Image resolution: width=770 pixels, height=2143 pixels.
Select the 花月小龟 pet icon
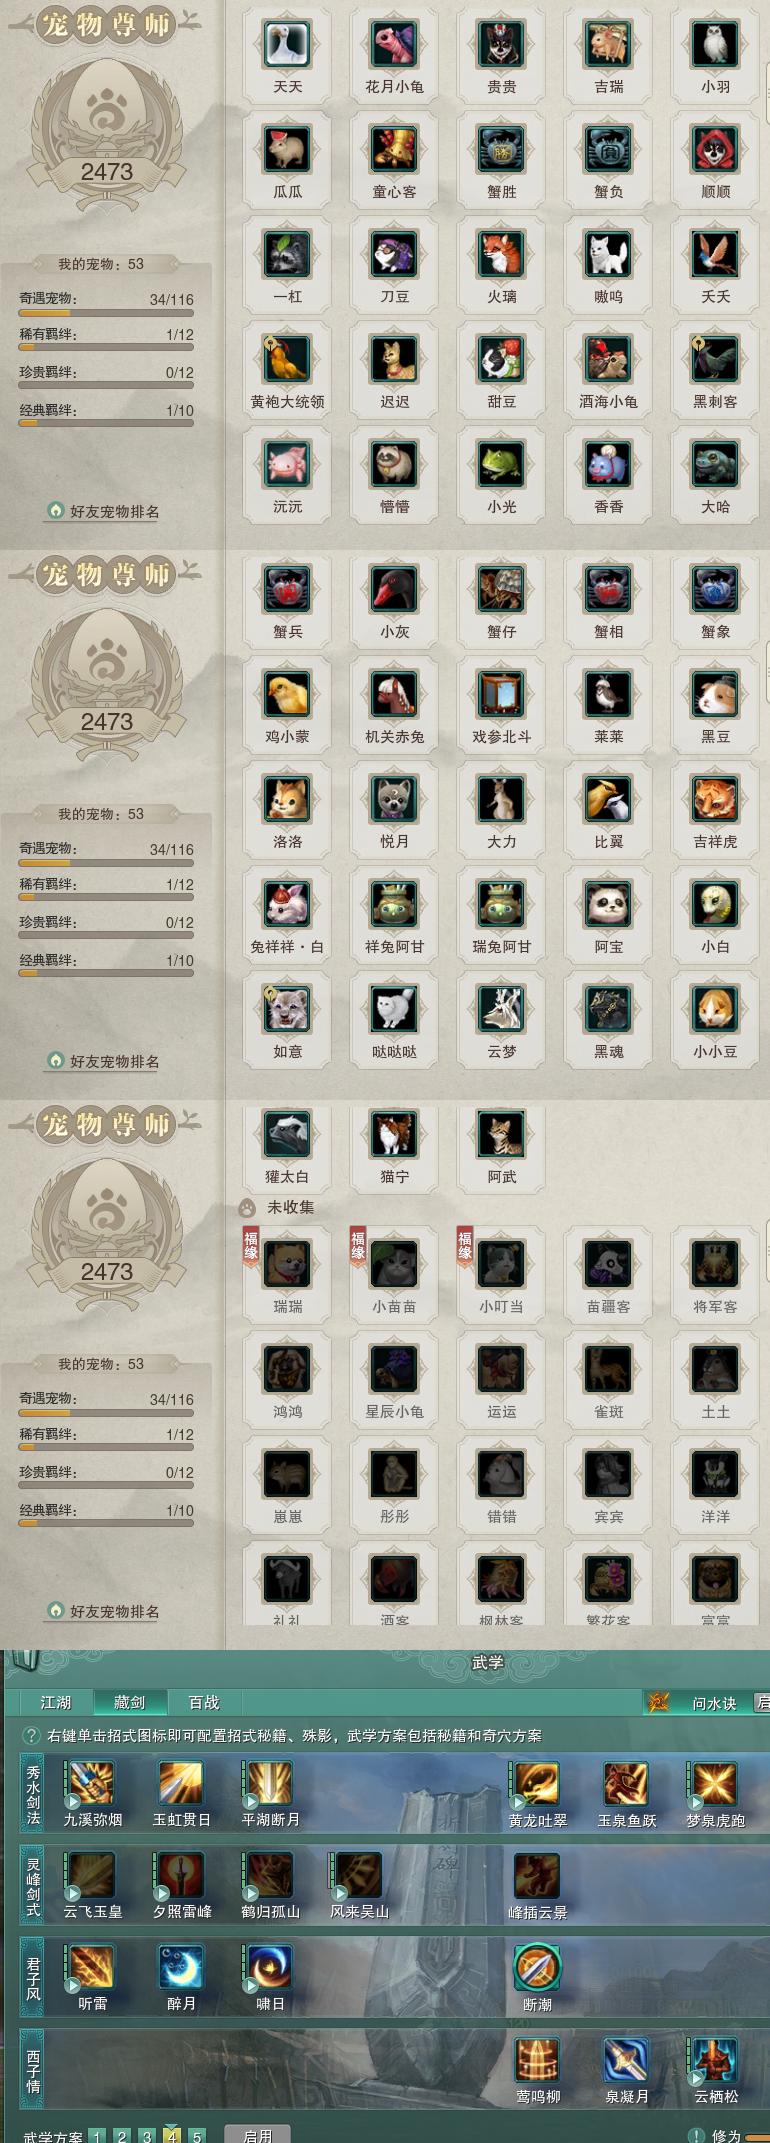394,44
